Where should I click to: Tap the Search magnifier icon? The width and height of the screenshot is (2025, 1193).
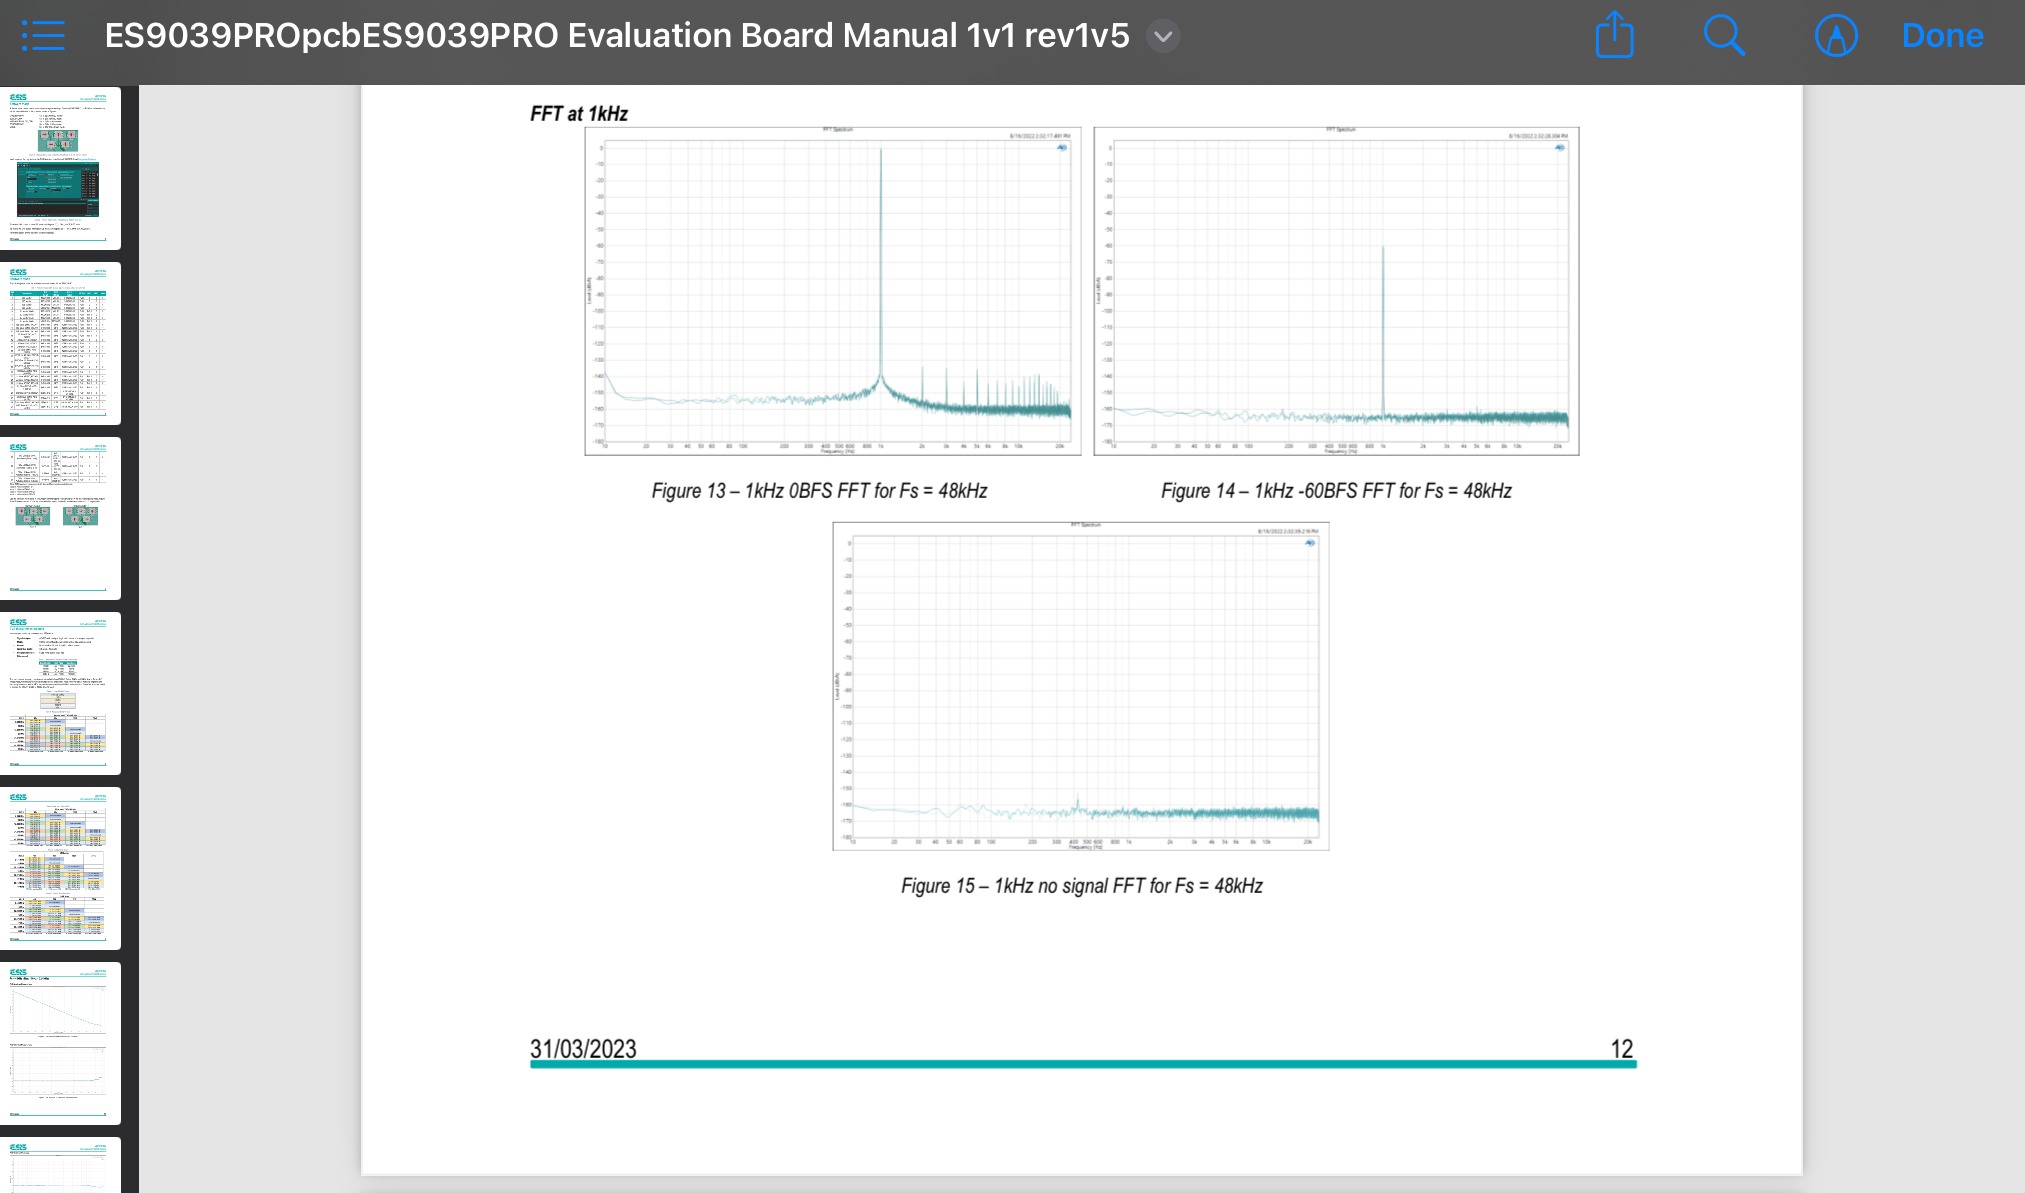point(1724,36)
